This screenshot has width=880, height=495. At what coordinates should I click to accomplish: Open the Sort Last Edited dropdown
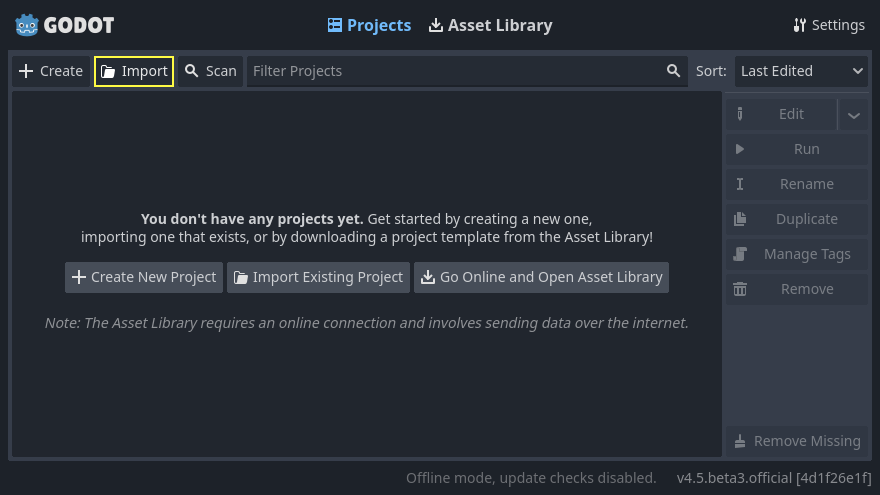(x=801, y=71)
